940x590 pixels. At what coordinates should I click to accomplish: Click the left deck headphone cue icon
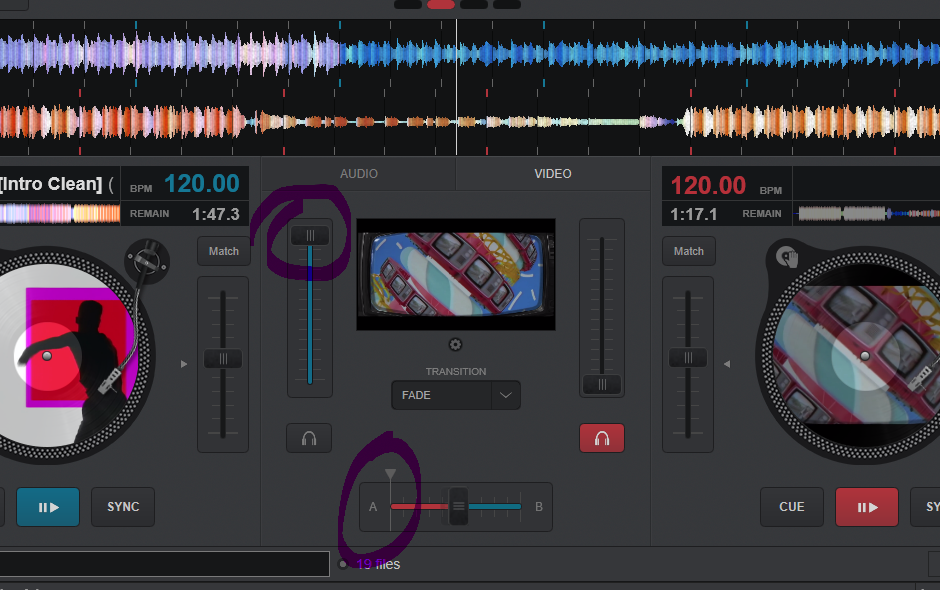pos(309,438)
